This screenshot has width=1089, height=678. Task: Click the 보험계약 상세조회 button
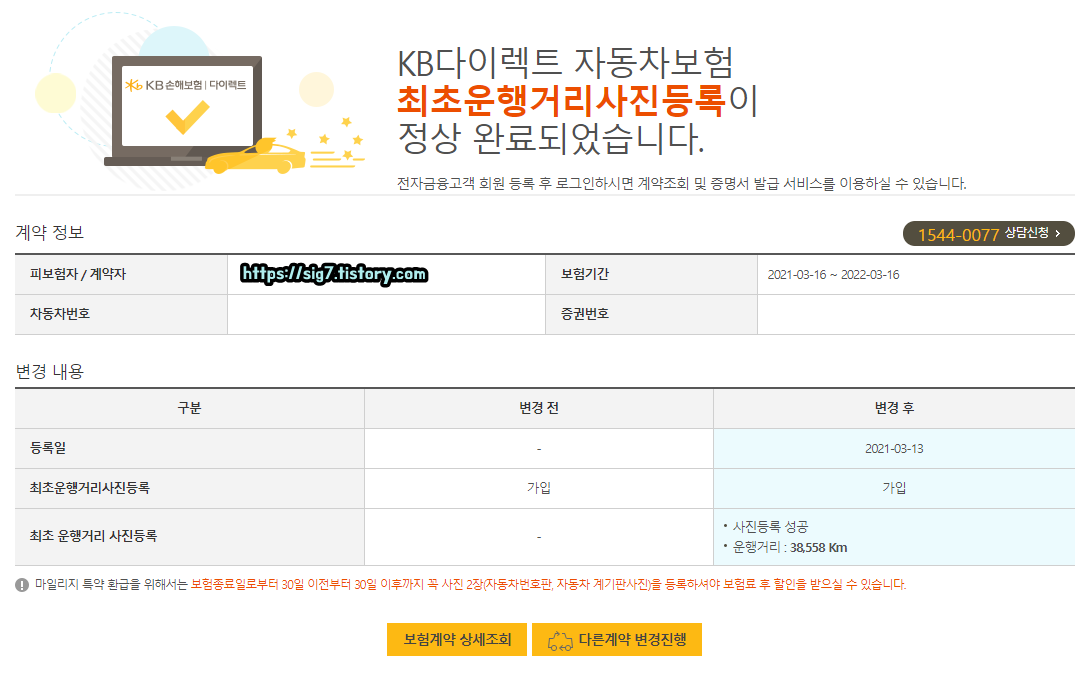pyautogui.click(x=457, y=639)
